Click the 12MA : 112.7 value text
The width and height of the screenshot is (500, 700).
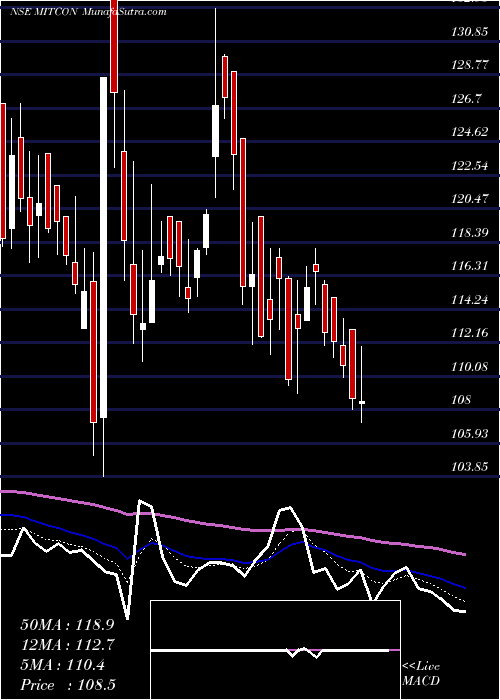click(x=68, y=645)
